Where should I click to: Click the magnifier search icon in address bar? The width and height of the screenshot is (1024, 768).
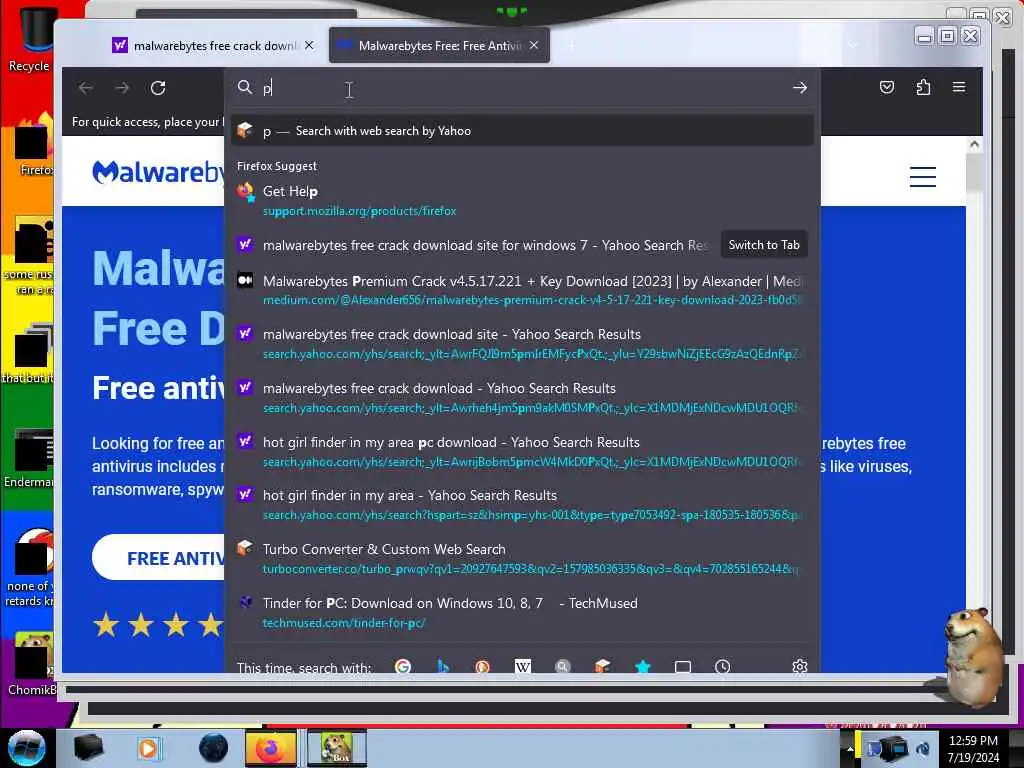[245, 88]
